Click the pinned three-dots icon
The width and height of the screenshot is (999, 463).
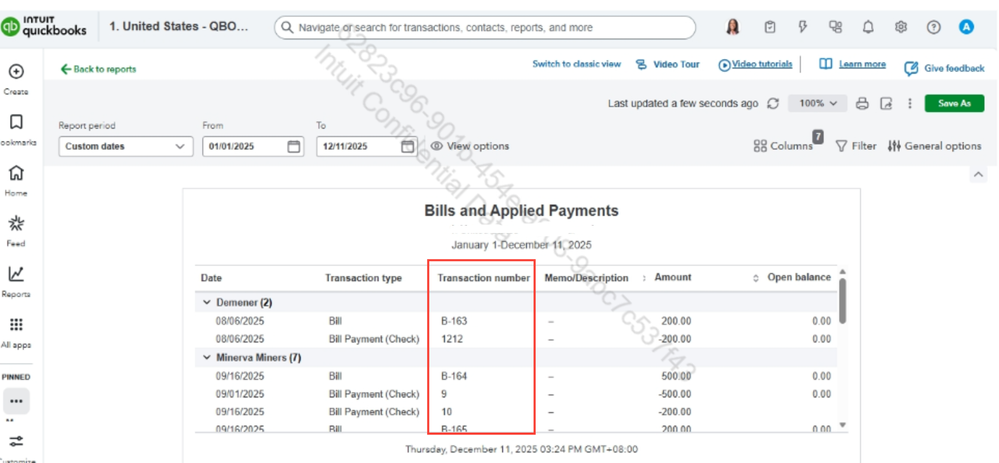[16, 401]
